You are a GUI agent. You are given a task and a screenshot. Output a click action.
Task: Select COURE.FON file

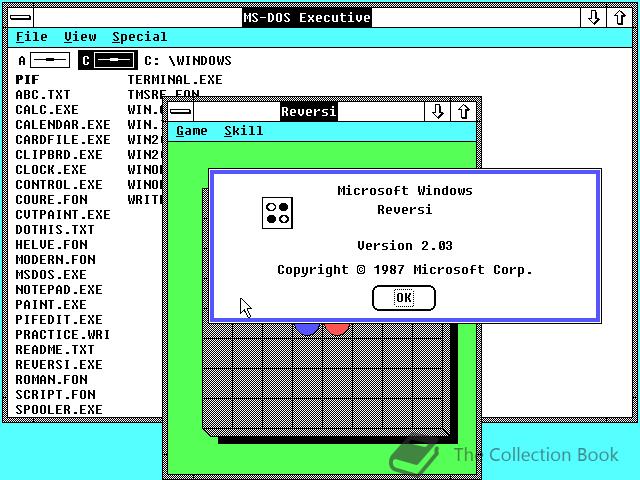click(51, 200)
